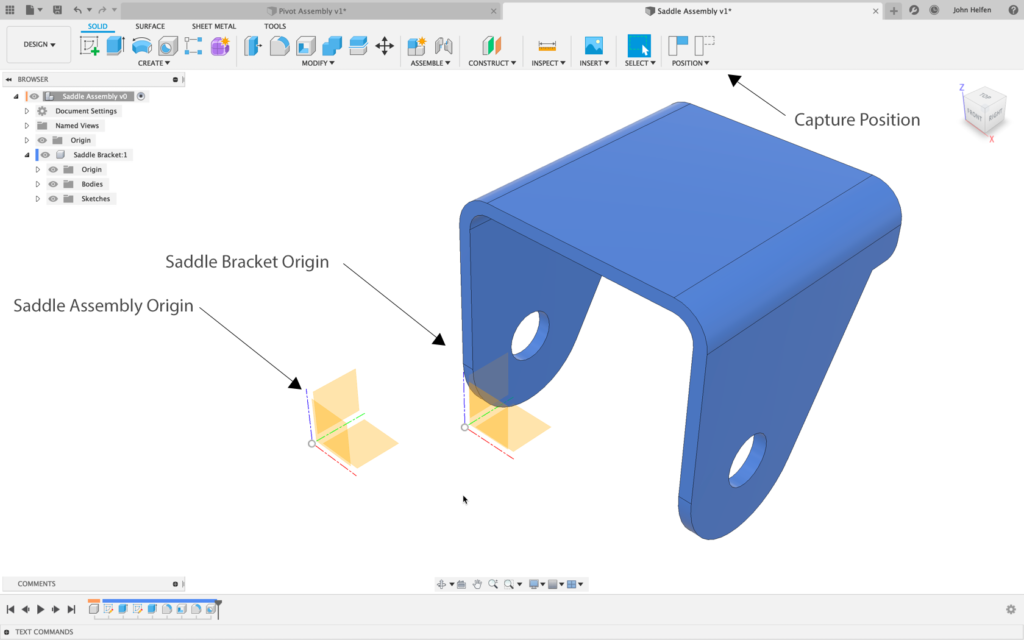Viewport: 1024px width, 640px height.
Task: Open the Data Panel grid icon
Action: click(x=10, y=10)
